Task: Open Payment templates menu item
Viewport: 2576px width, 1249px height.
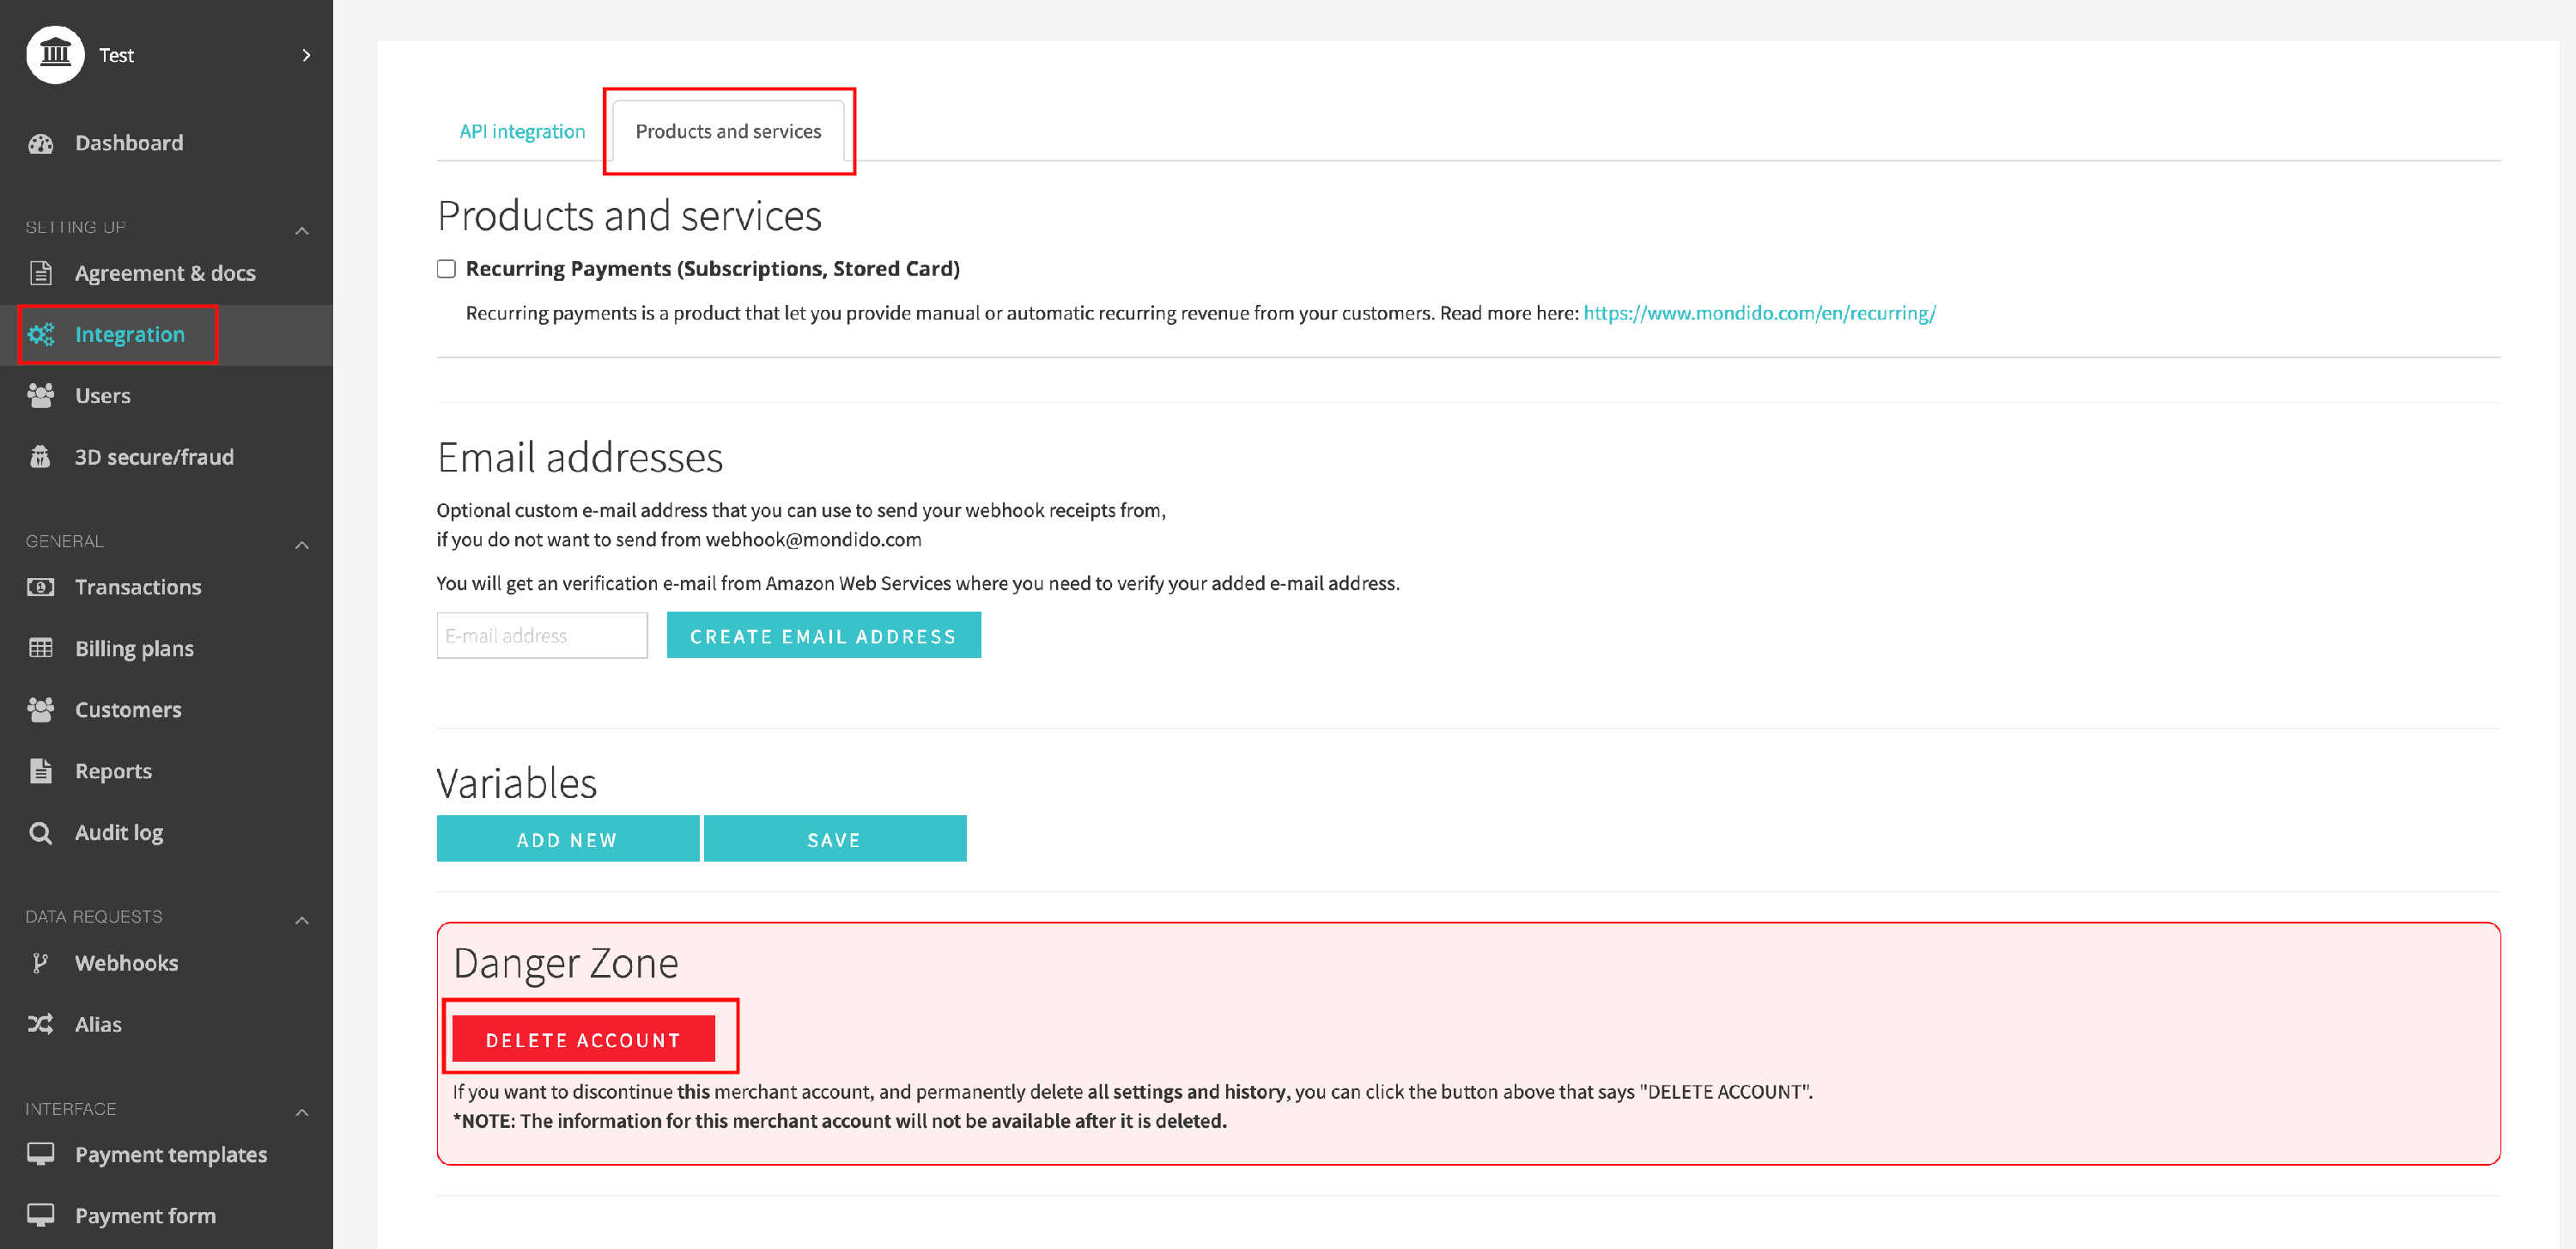Action: click(x=171, y=1154)
